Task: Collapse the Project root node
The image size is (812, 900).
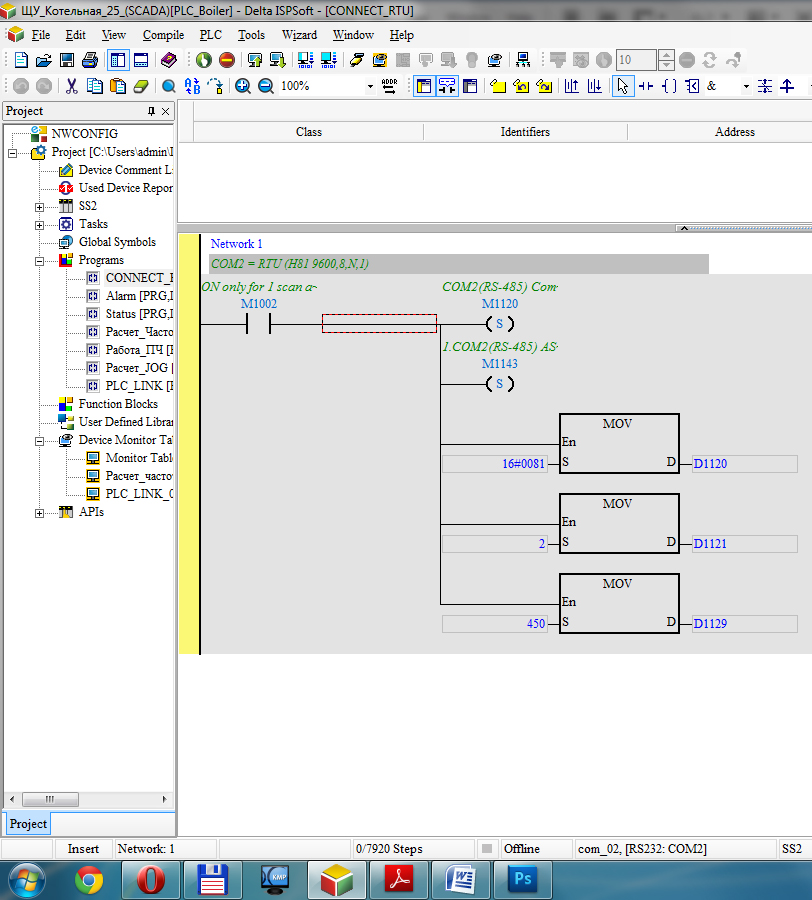Action: 12,153
